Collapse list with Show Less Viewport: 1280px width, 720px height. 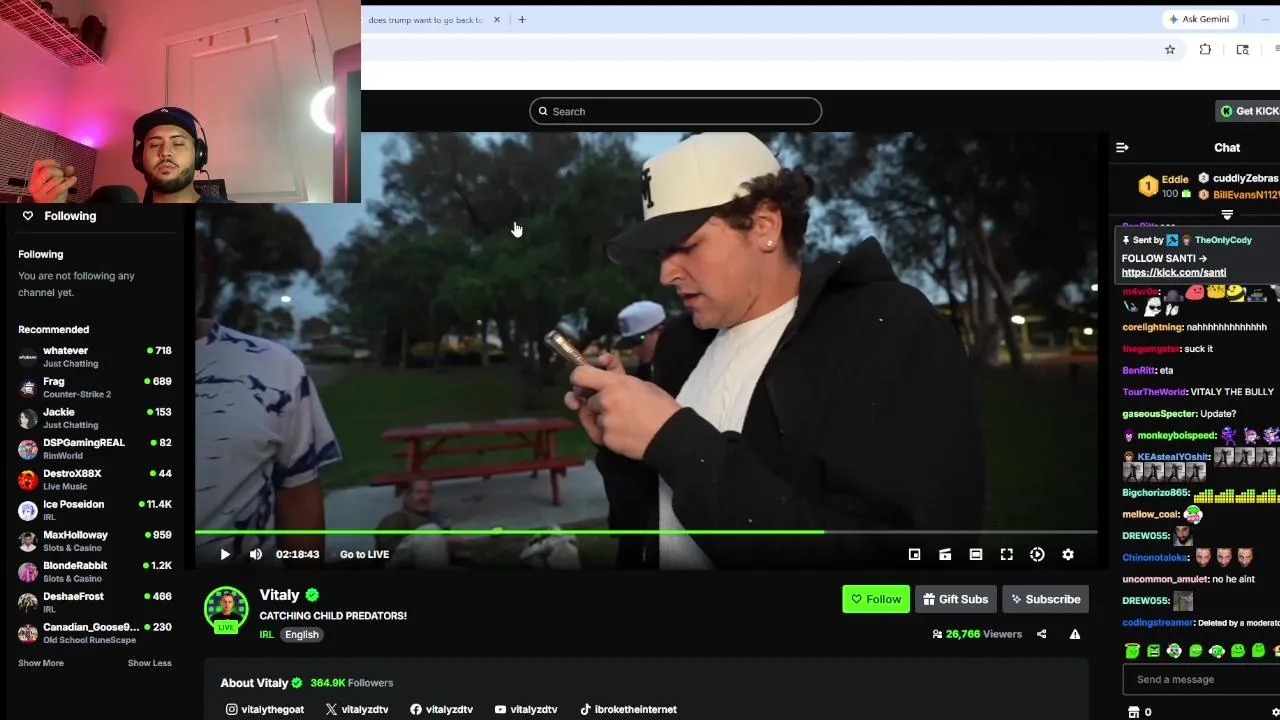click(149, 663)
